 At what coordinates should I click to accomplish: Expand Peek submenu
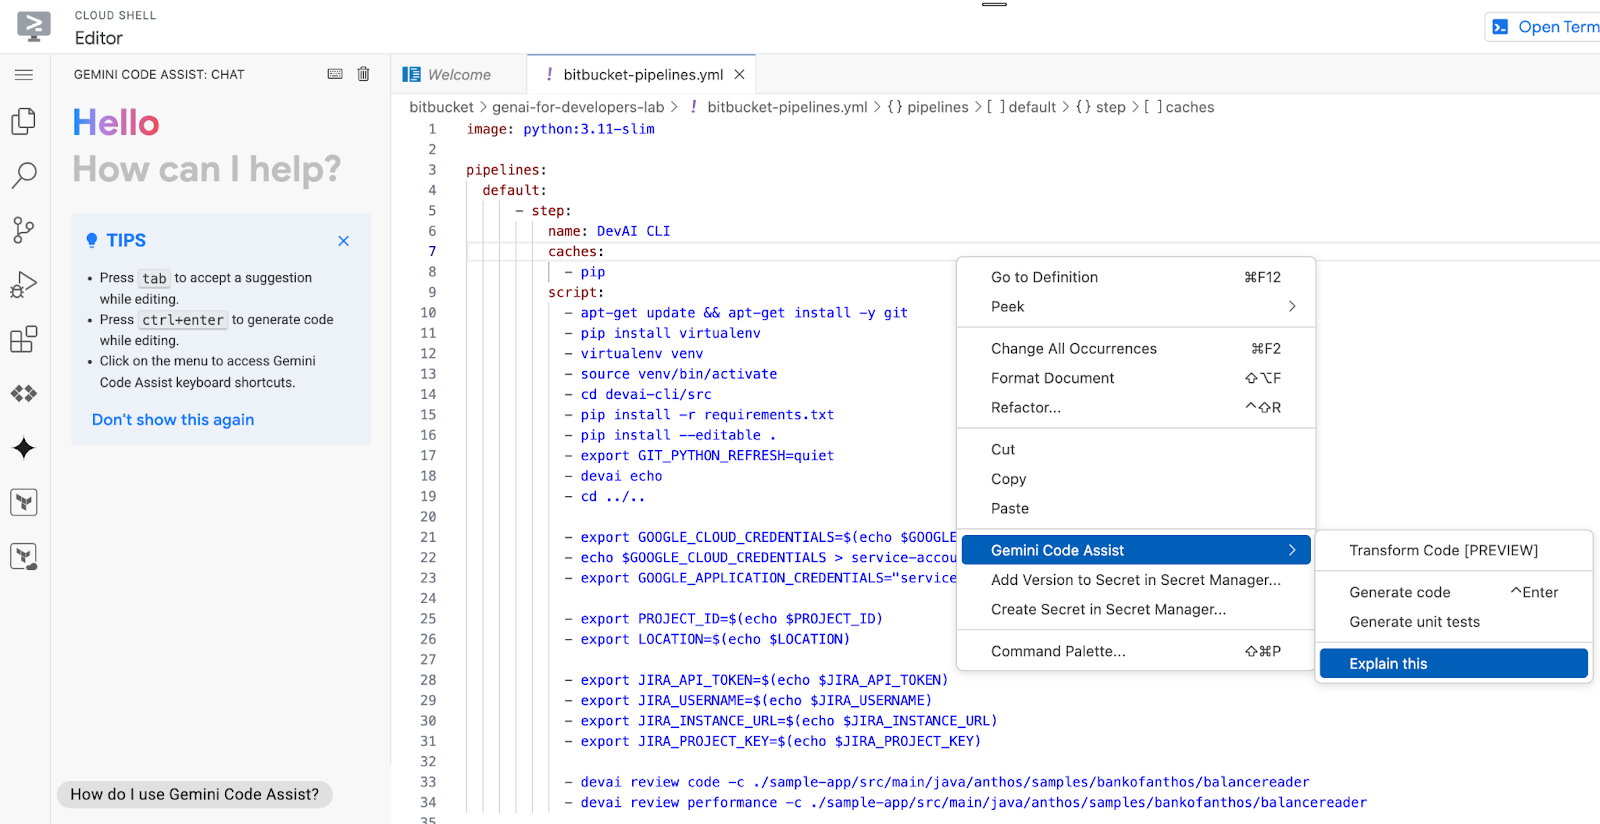pos(1136,307)
